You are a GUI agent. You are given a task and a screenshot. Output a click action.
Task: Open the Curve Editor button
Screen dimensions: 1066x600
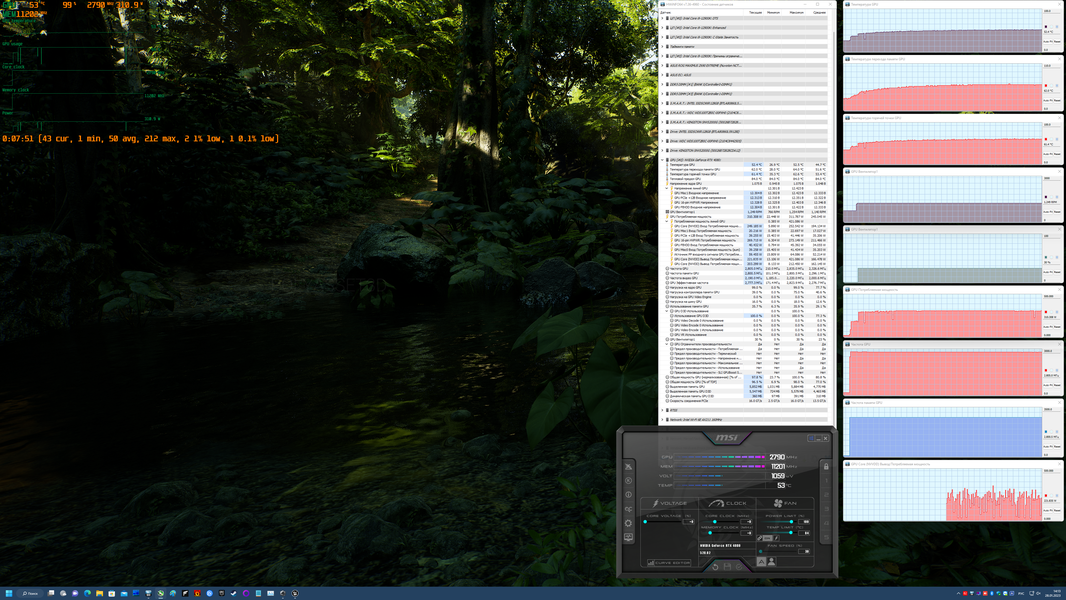[x=669, y=563]
